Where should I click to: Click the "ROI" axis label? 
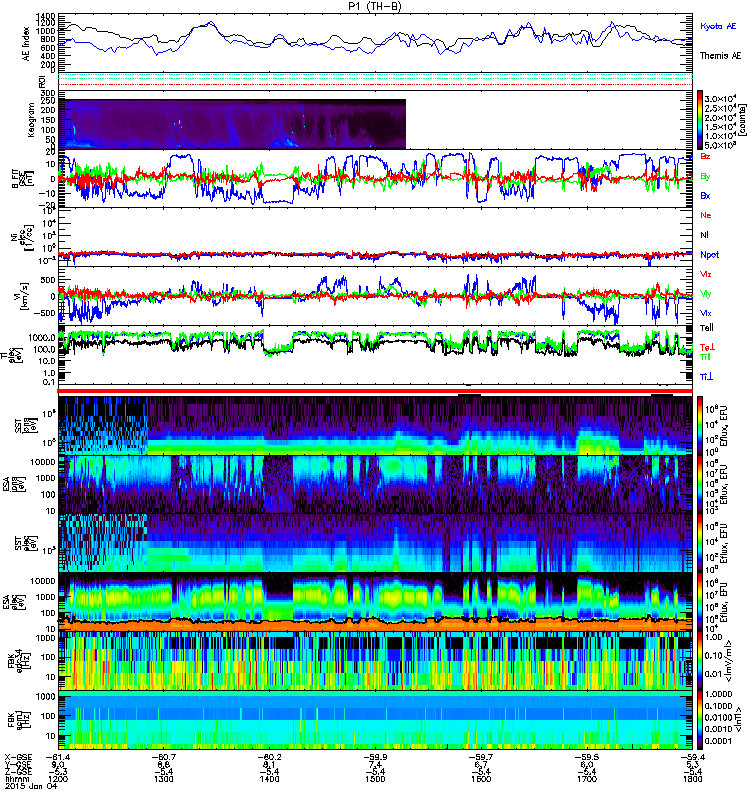coord(43,81)
